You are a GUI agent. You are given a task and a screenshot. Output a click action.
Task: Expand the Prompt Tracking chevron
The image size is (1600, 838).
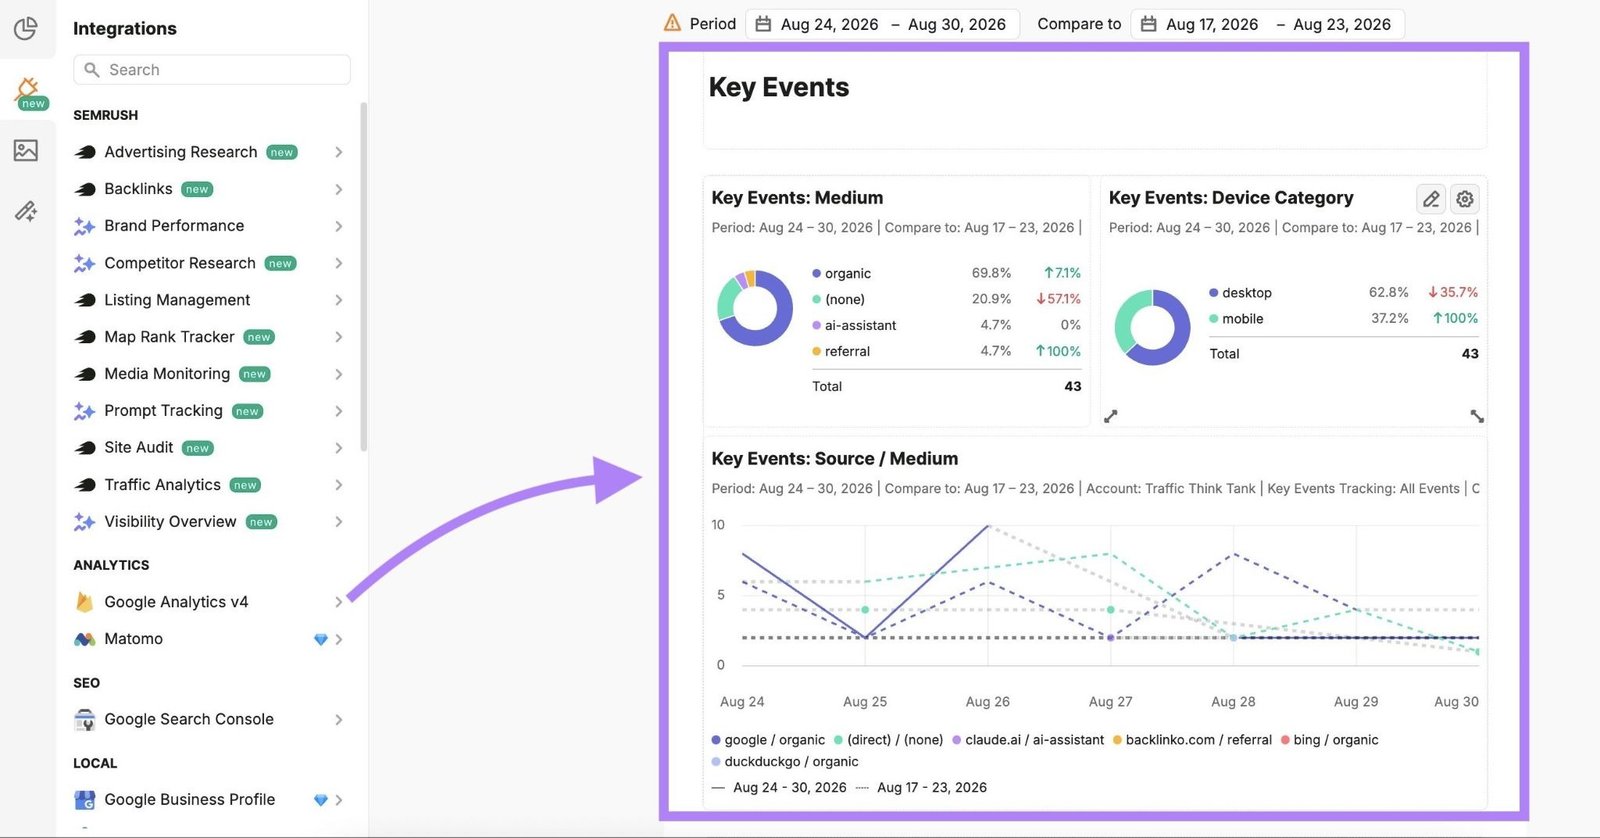click(339, 411)
